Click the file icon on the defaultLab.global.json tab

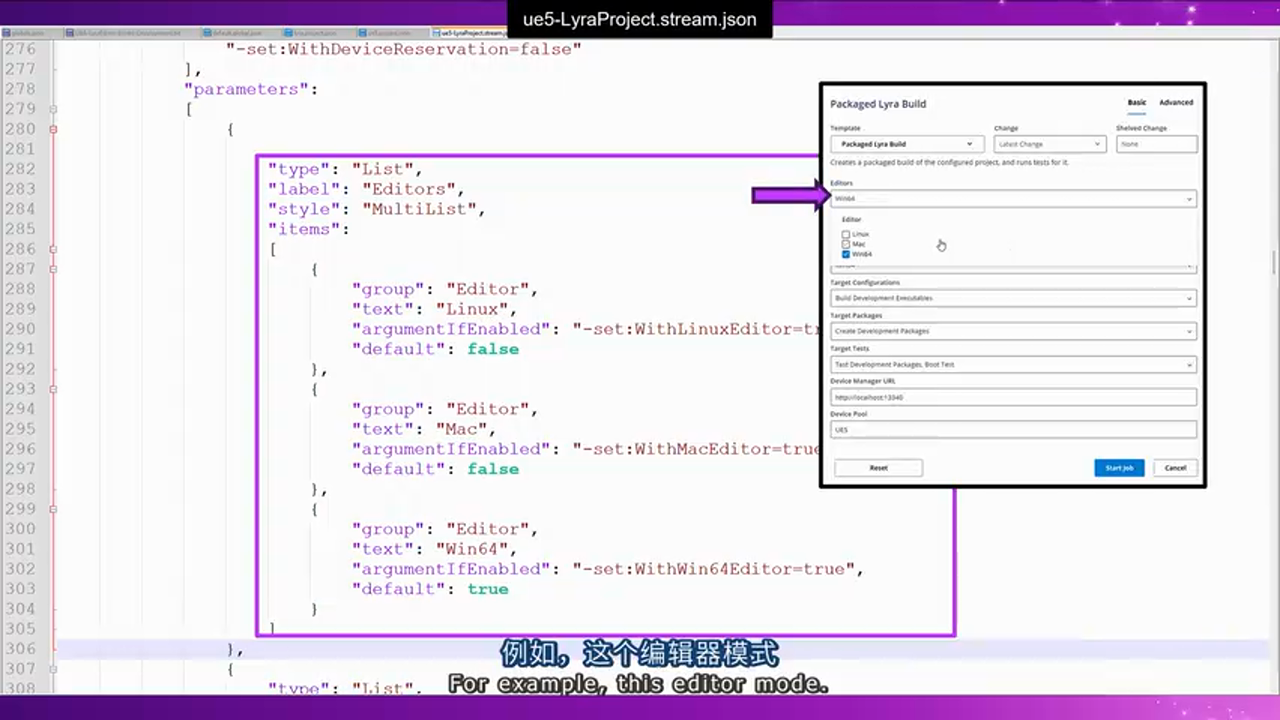[207, 33]
